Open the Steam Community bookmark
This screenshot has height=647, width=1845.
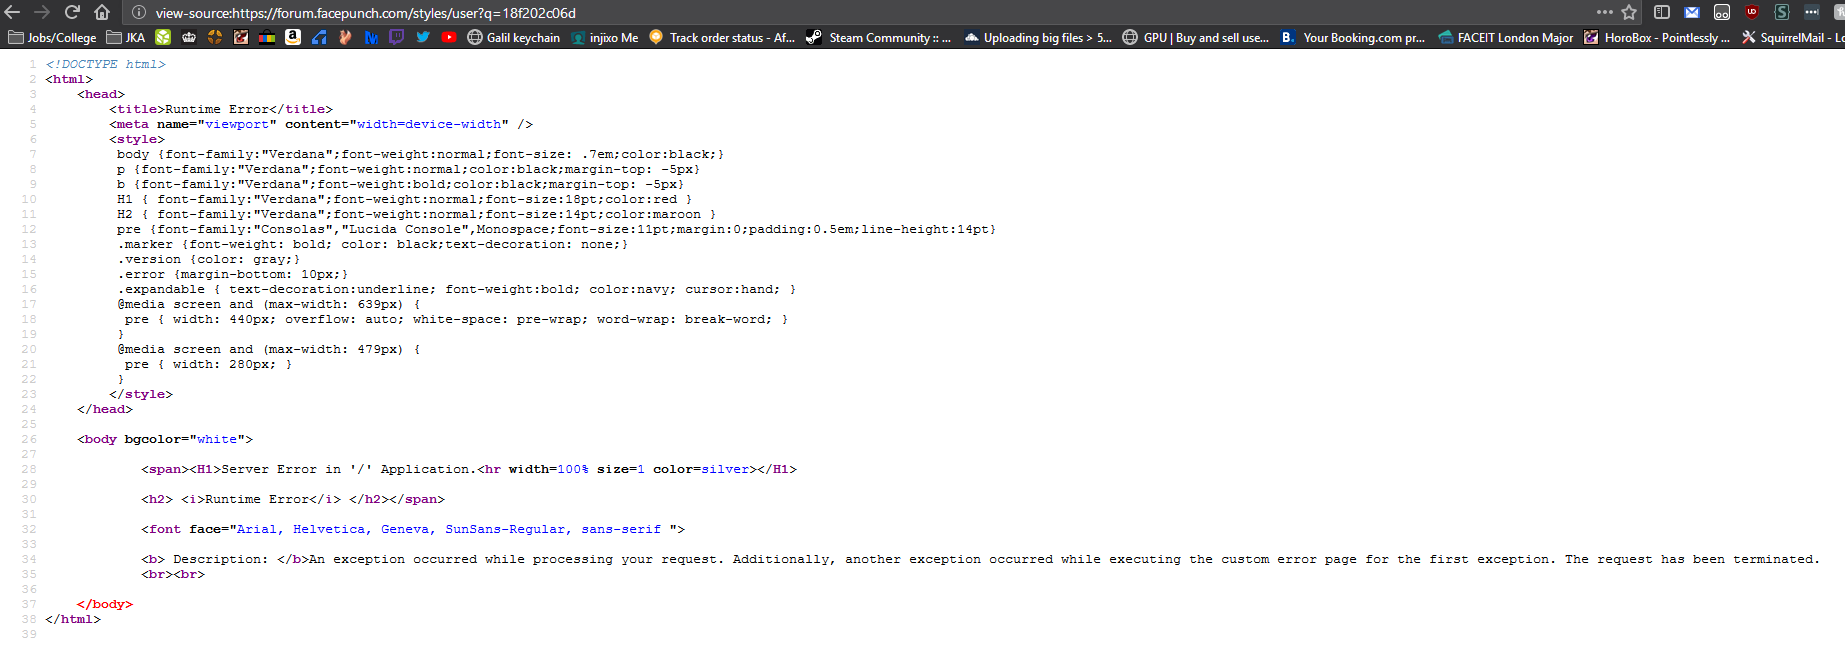pos(879,37)
